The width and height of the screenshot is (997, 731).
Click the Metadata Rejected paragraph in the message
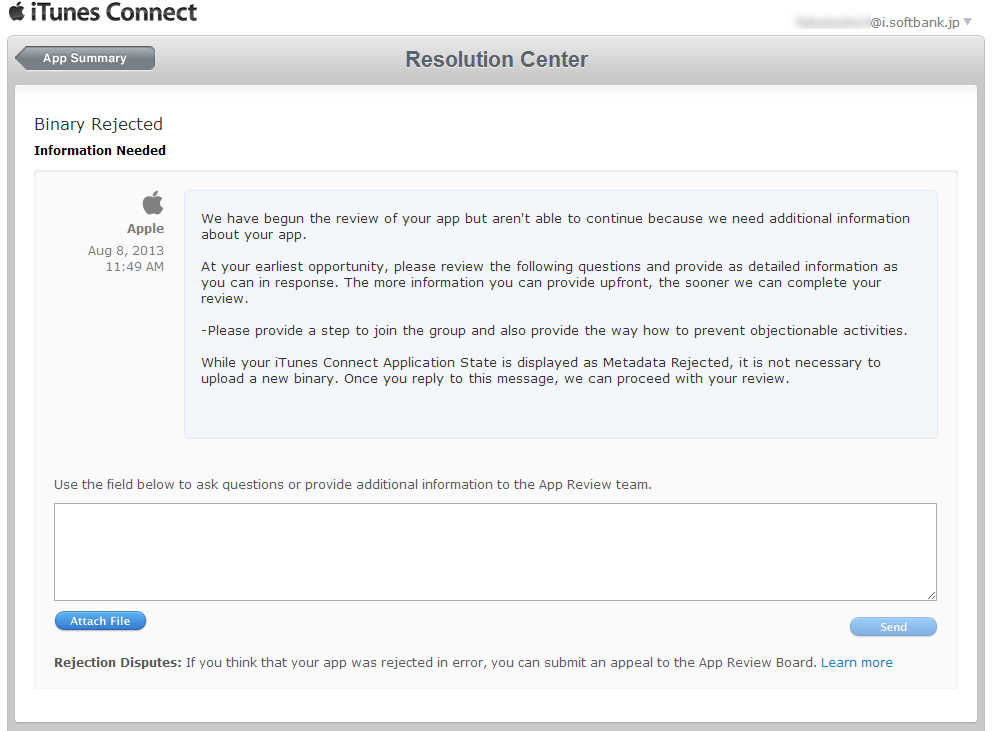[540, 370]
